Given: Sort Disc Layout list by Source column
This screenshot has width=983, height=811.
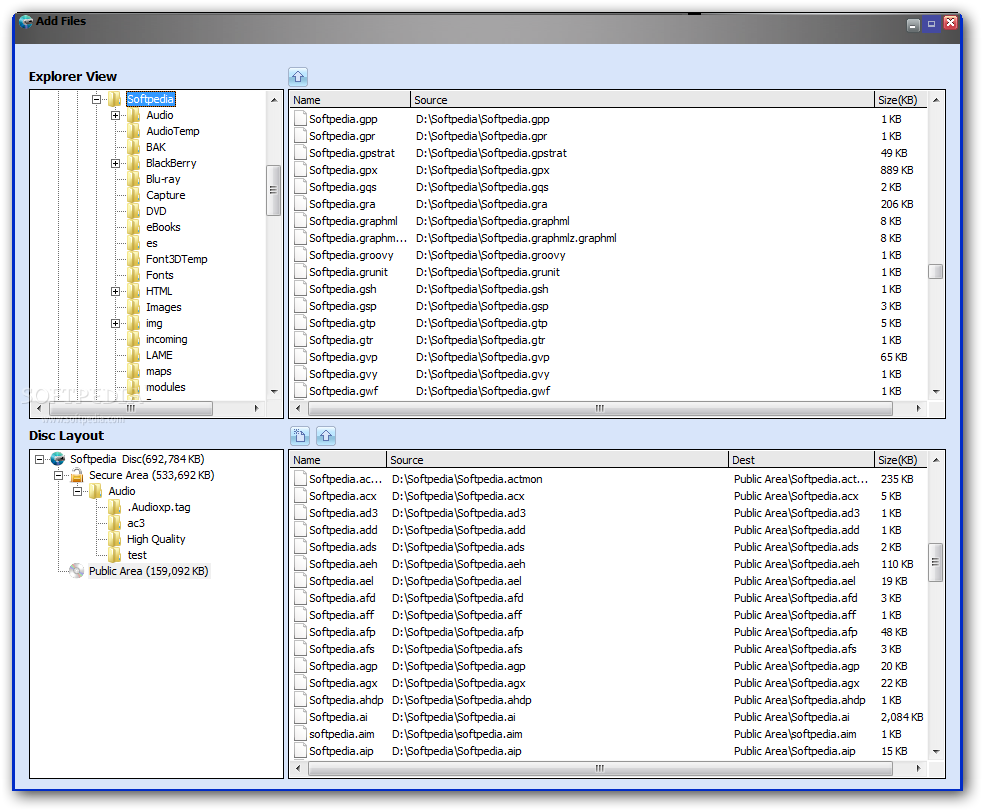Looking at the screenshot, I should (x=557, y=460).
